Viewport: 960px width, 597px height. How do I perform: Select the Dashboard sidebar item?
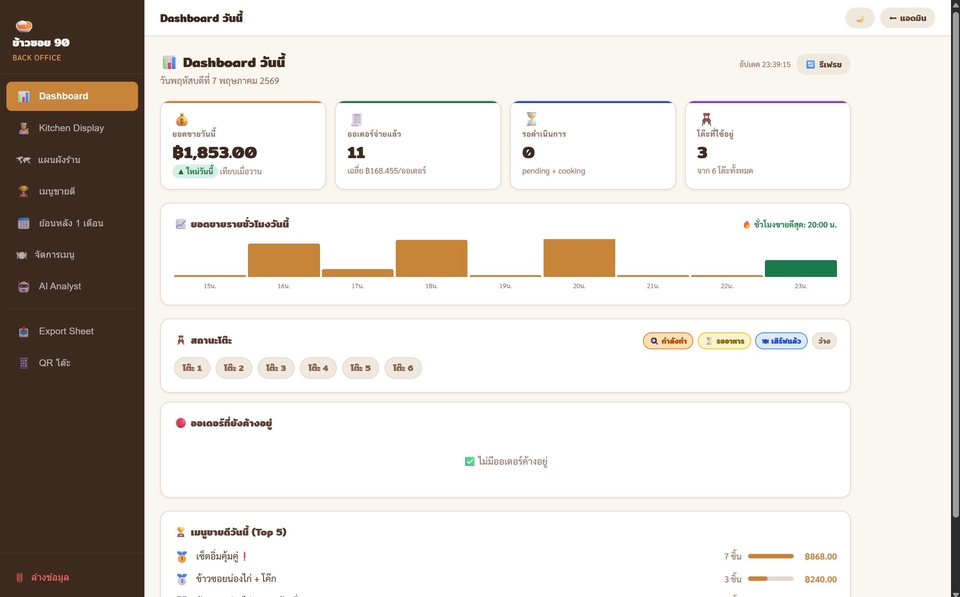tap(72, 96)
